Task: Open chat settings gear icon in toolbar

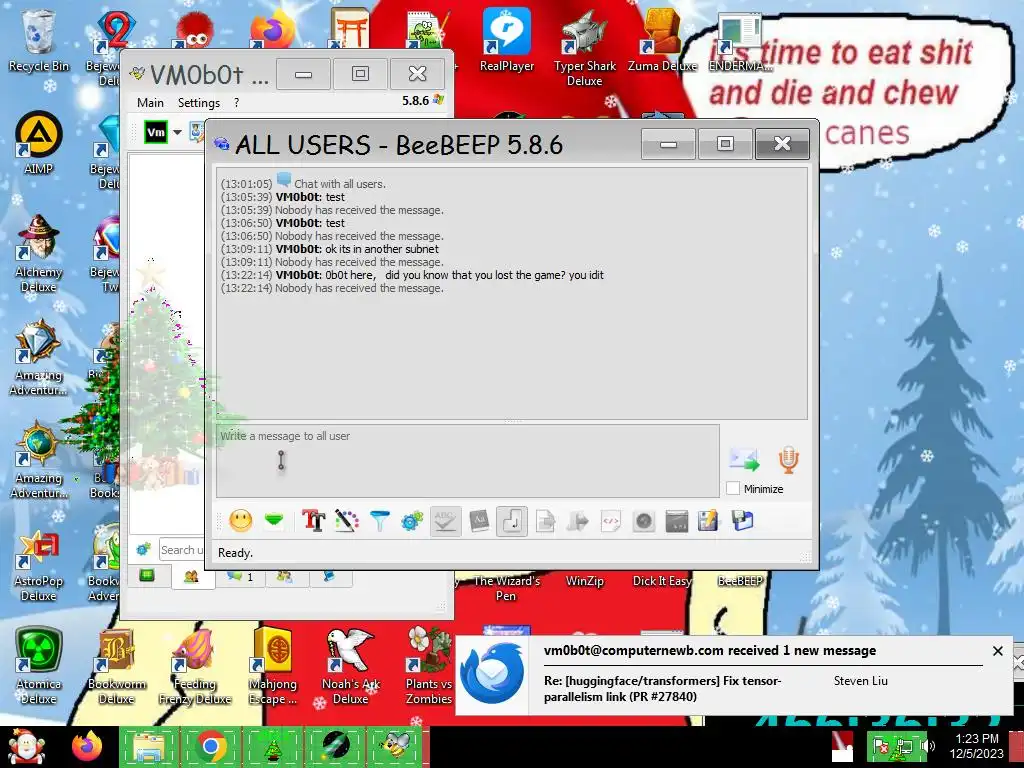Action: [412, 521]
